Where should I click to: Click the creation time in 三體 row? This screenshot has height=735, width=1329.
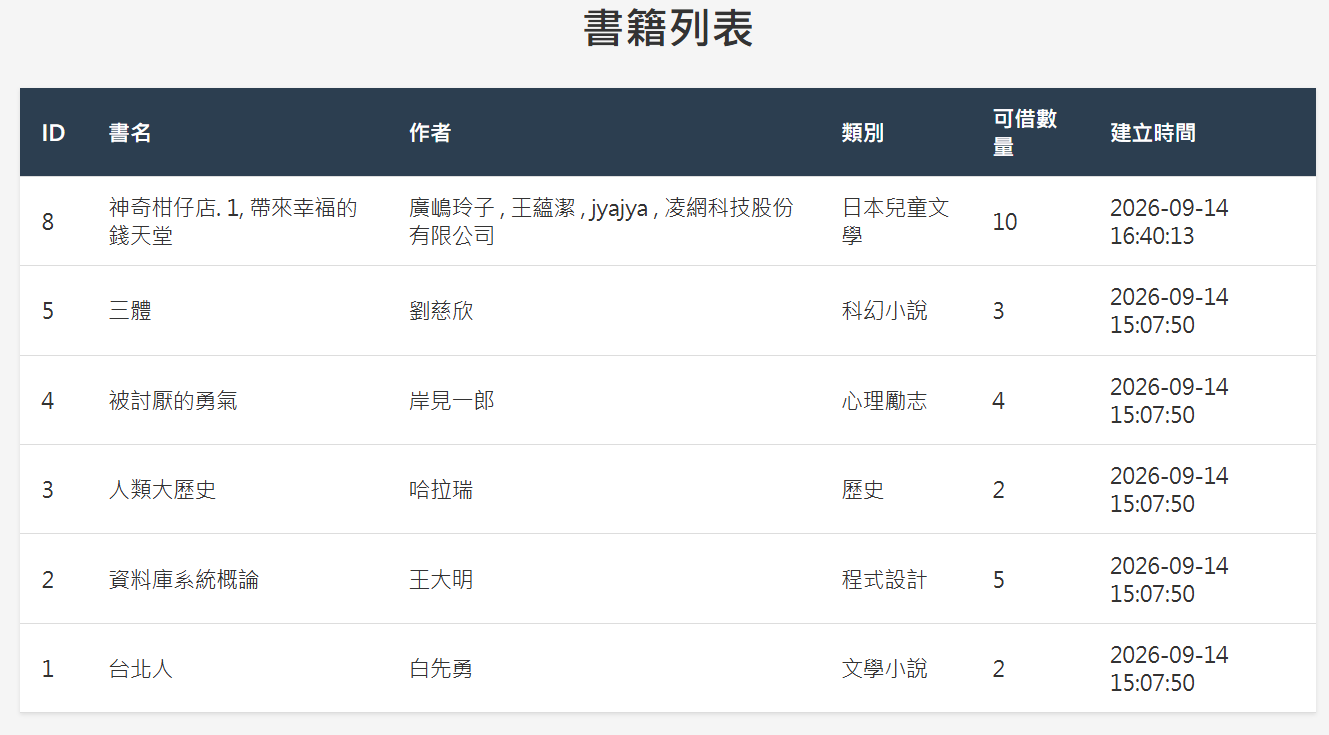1169,311
